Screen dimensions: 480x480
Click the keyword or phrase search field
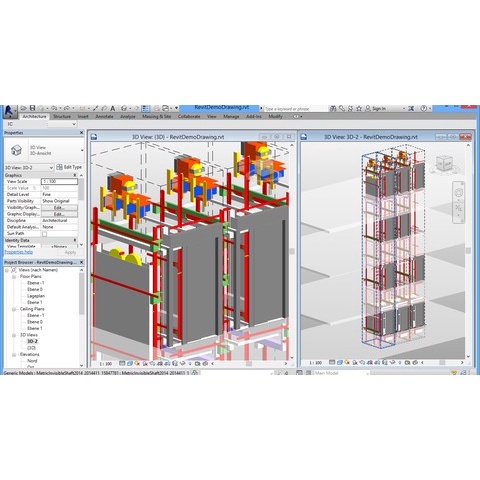click(295, 109)
